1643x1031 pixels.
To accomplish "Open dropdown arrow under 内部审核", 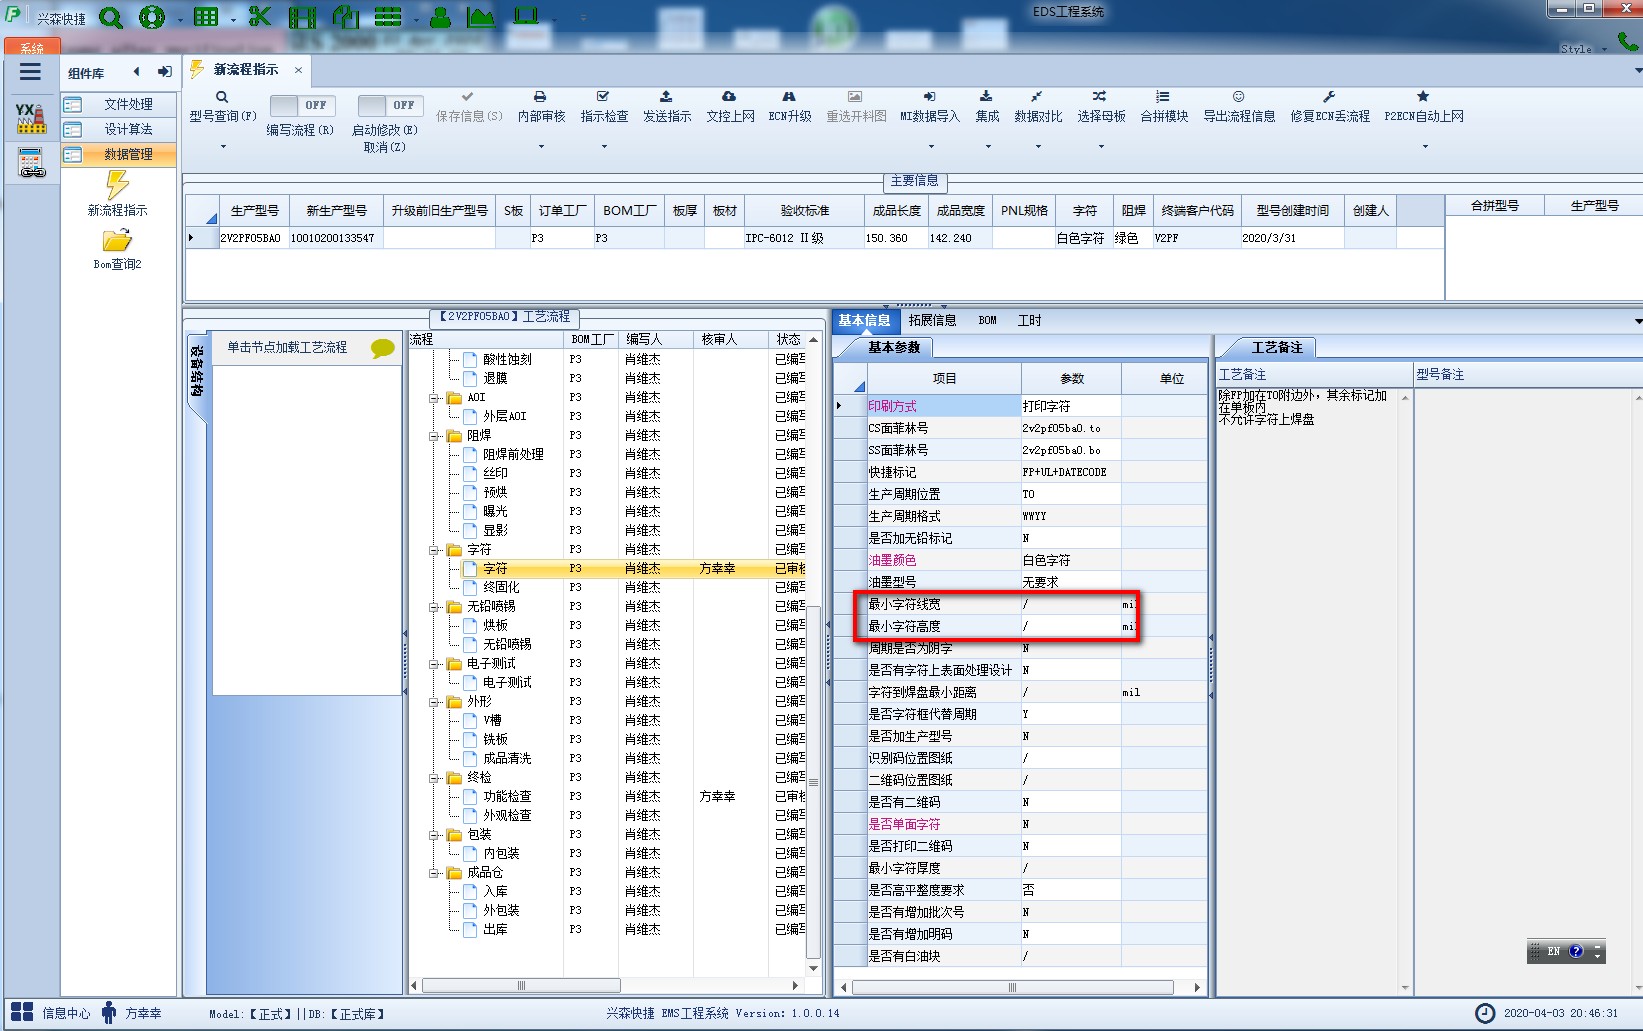I will tap(541, 147).
